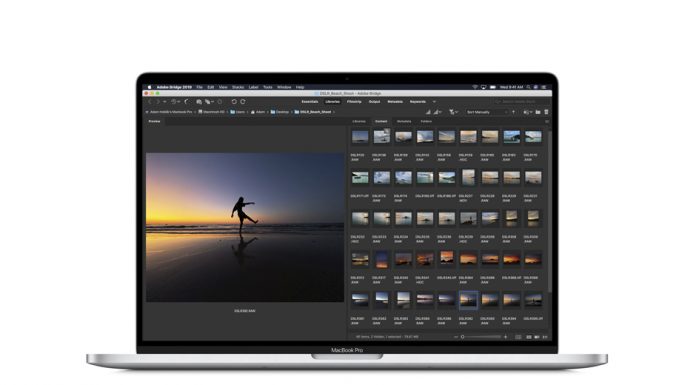Select the Libraries panel tab
696x385 pixels.
pyautogui.click(x=359, y=121)
